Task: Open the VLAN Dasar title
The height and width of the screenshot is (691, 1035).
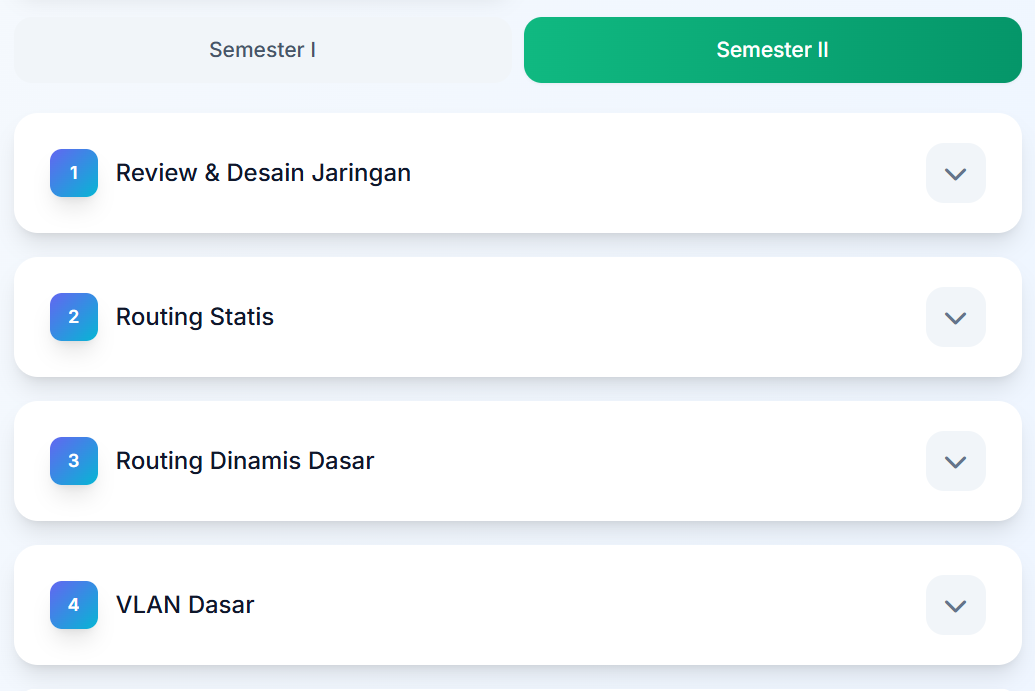Action: tap(185, 605)
